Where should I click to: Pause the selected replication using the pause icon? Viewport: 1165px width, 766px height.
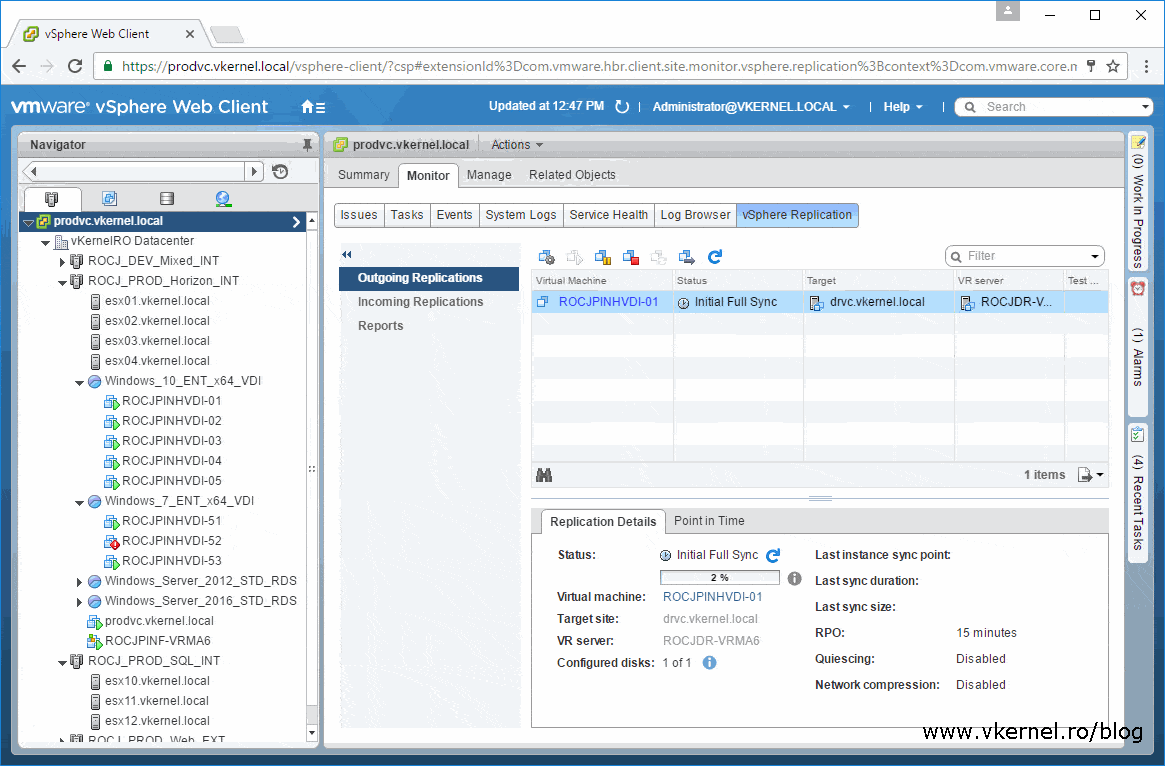coord(604,257)
